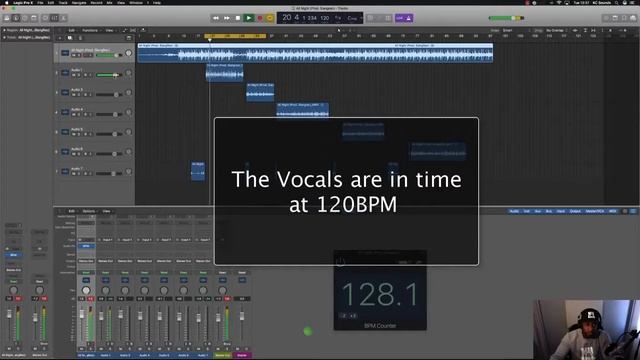Toggle the MIDI channel filter in mixer
640x360 pixels.
click(x=613, y=211)
